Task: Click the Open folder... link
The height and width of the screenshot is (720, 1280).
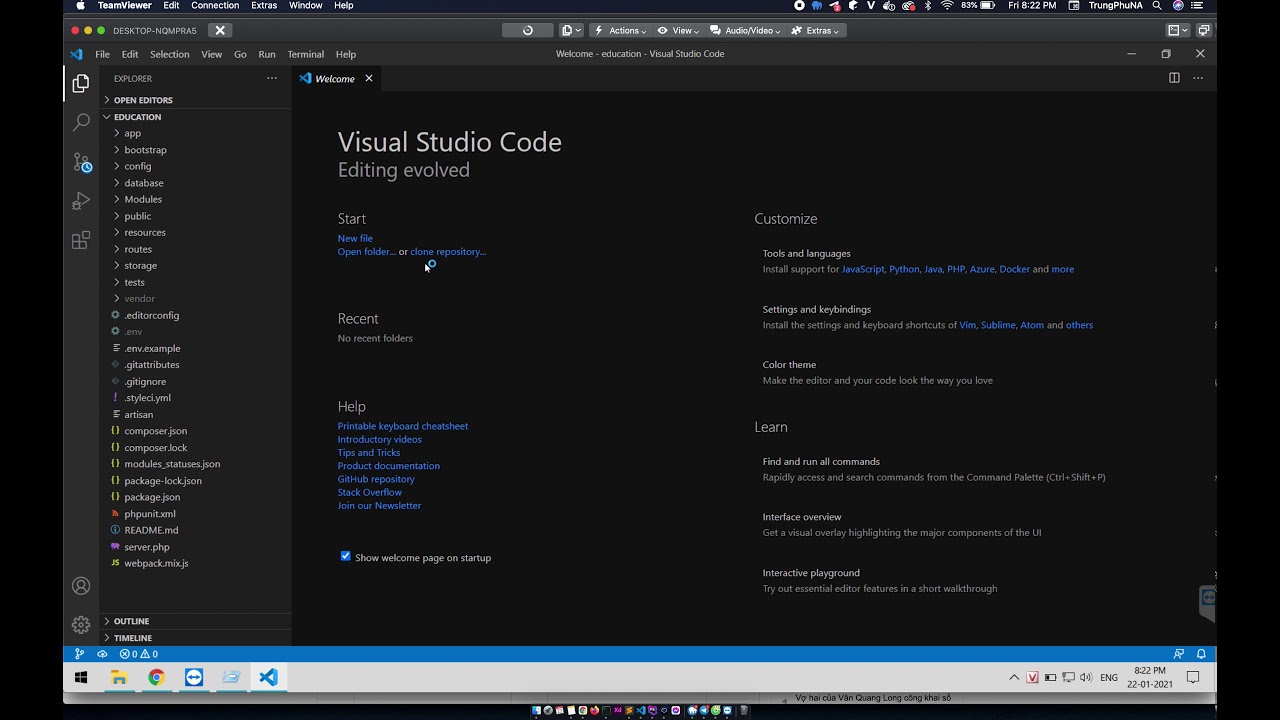Action: [366, 252]
